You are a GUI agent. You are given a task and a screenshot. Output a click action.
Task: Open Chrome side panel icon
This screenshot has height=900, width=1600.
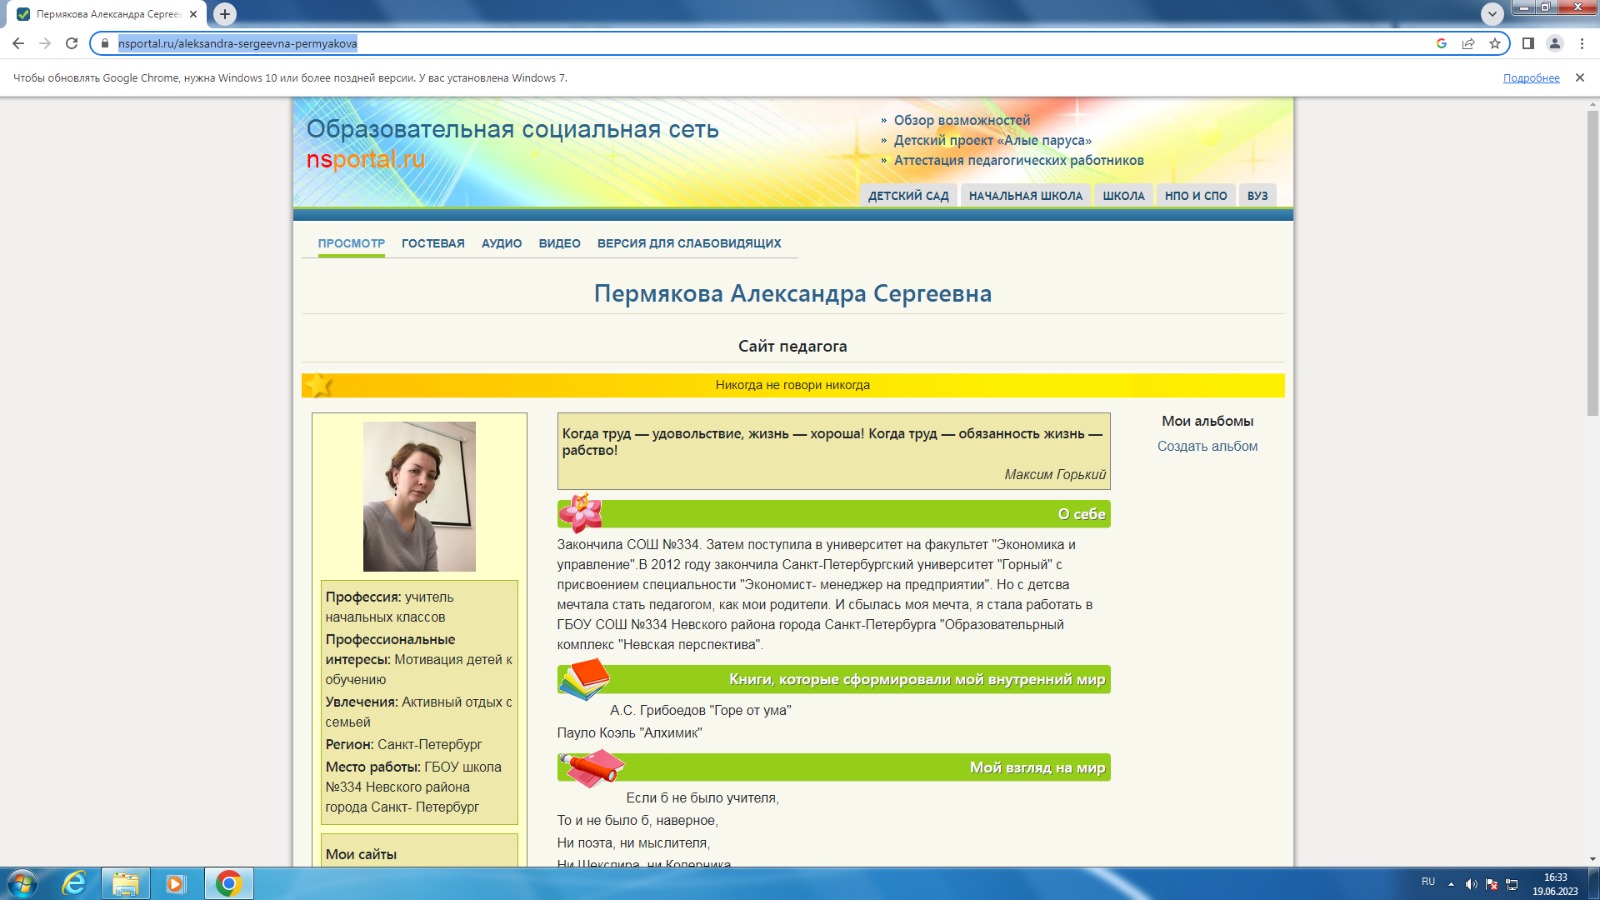click(1528, 43)
